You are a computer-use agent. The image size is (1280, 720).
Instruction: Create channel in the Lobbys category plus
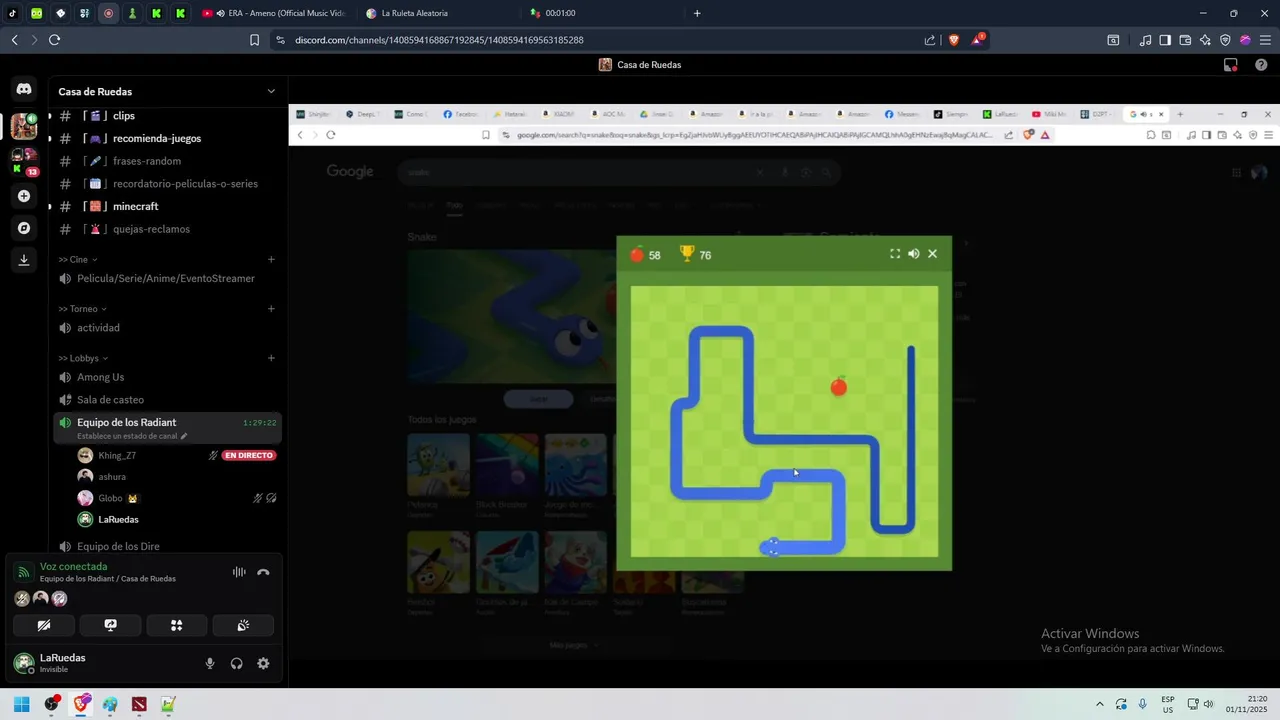(x=271, y=358)
